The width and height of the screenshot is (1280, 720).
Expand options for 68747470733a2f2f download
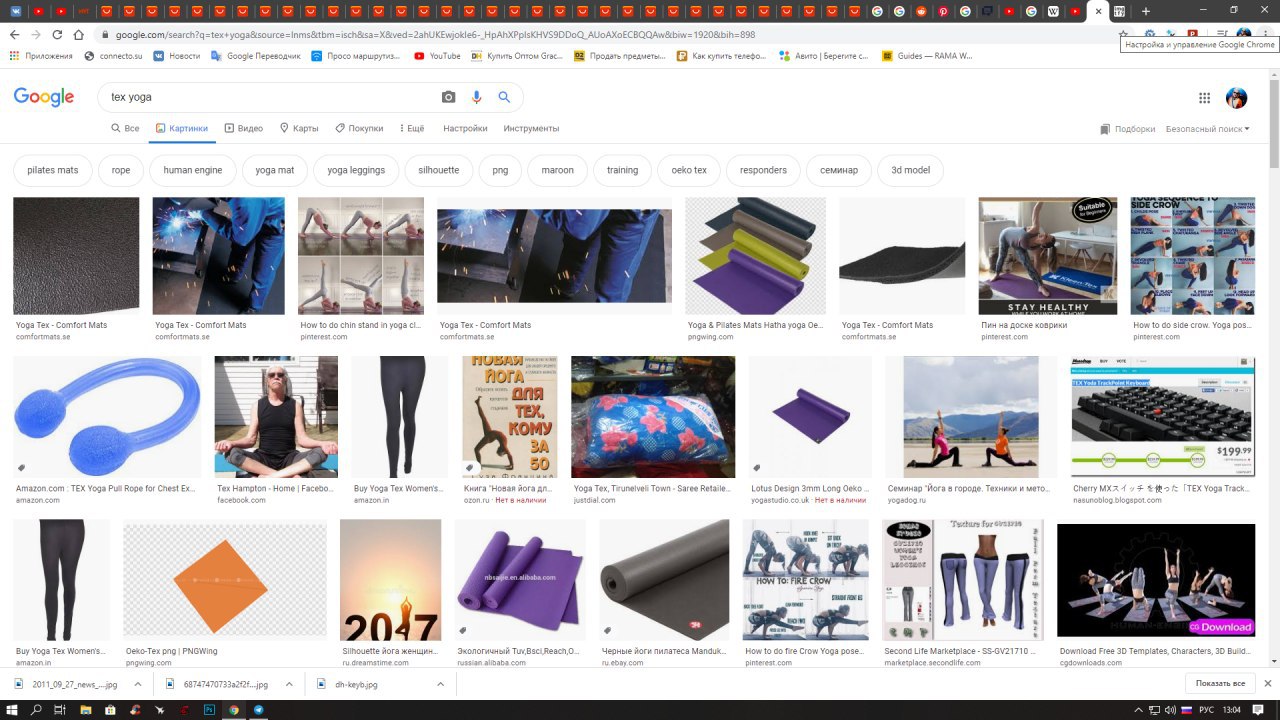tap(289, 684)
